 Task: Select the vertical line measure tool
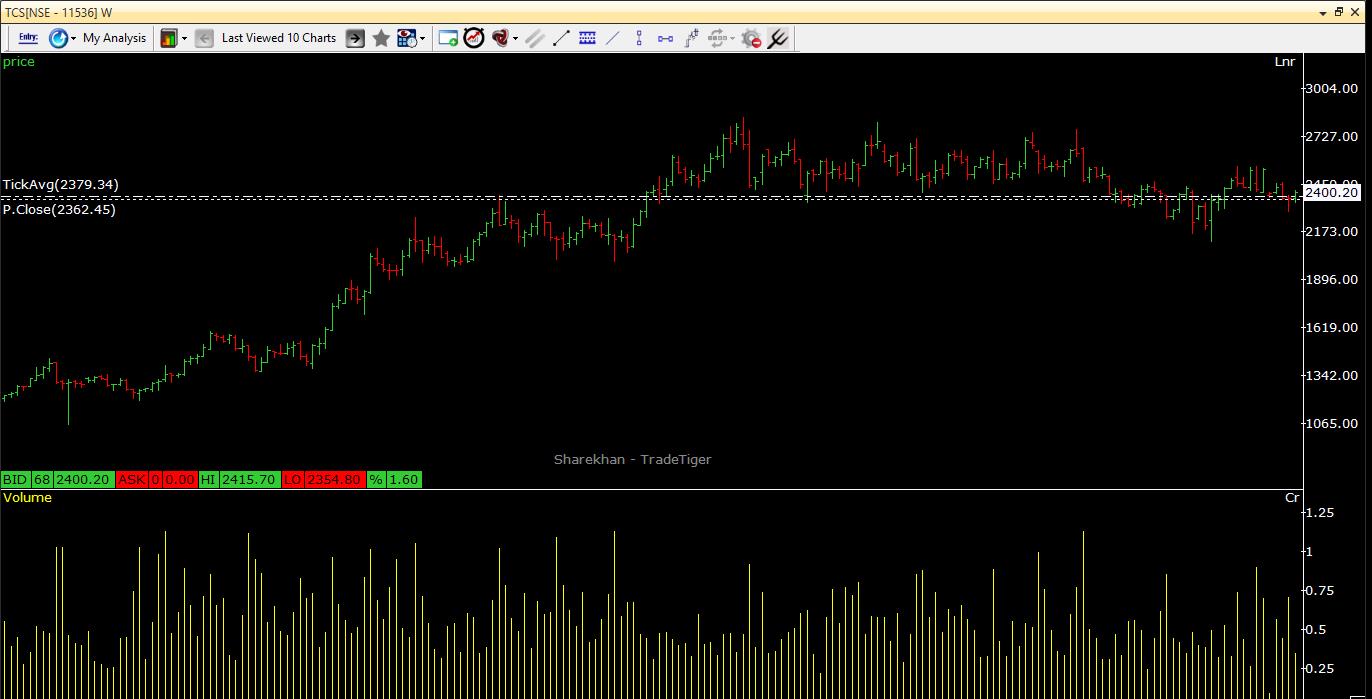639,38
